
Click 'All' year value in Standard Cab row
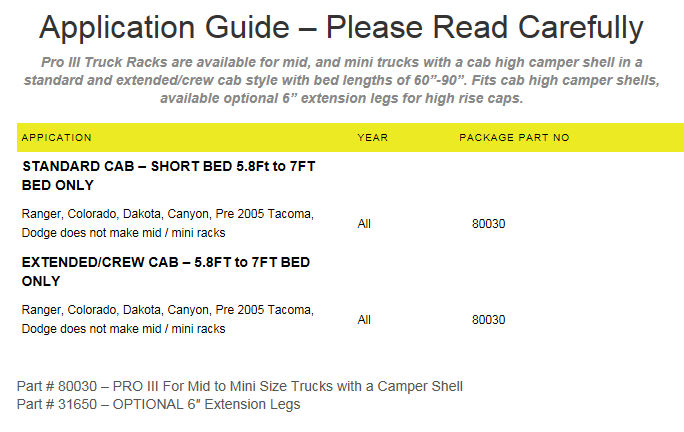[364, 224]
